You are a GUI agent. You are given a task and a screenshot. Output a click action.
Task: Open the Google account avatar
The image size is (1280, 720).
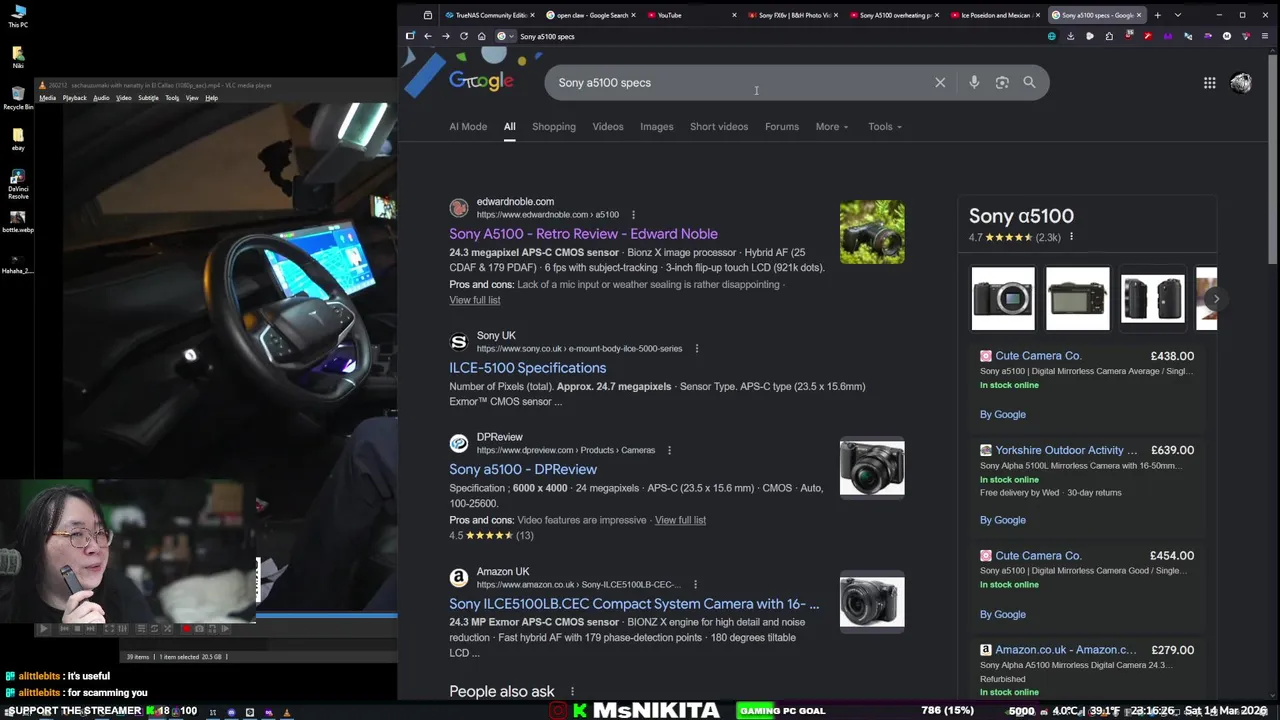1241,83
